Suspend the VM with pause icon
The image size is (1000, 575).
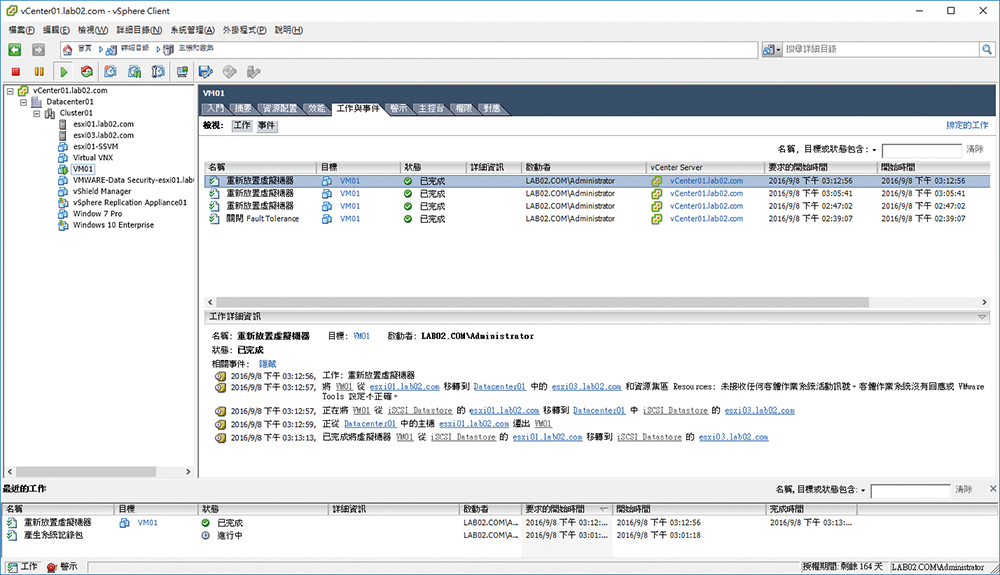pos(39,72)
